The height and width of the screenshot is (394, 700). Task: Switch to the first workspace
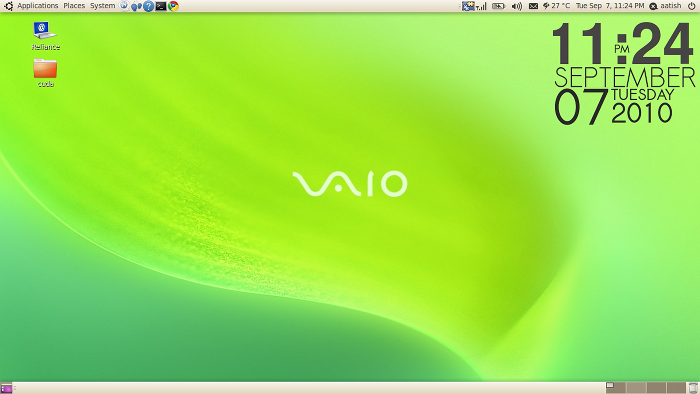click(616, 388)
